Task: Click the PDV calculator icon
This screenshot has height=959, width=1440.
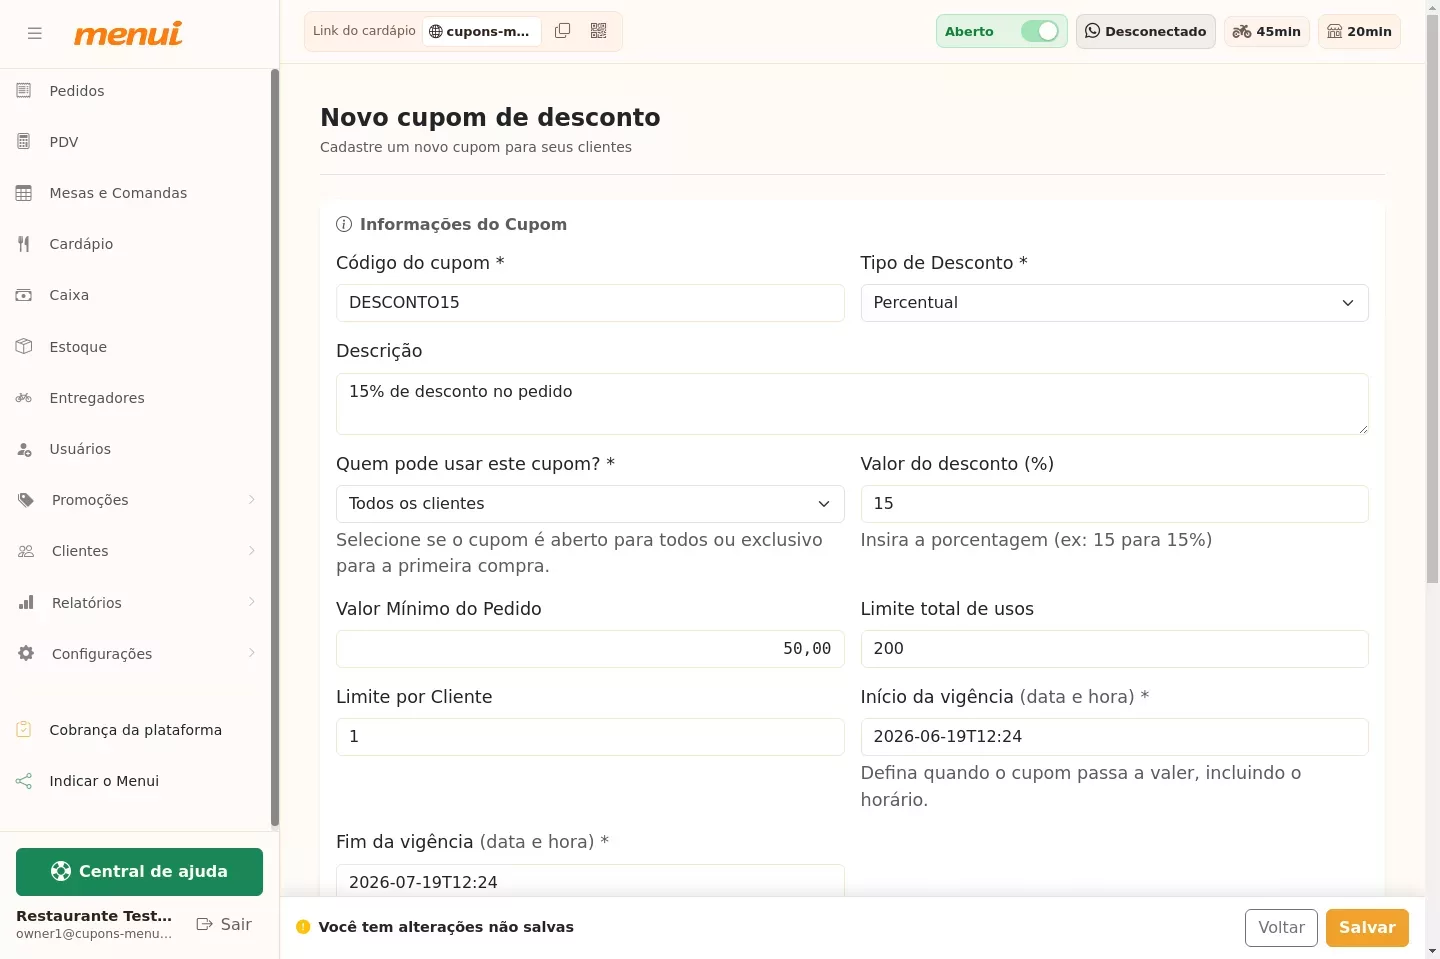Action: 24,142
